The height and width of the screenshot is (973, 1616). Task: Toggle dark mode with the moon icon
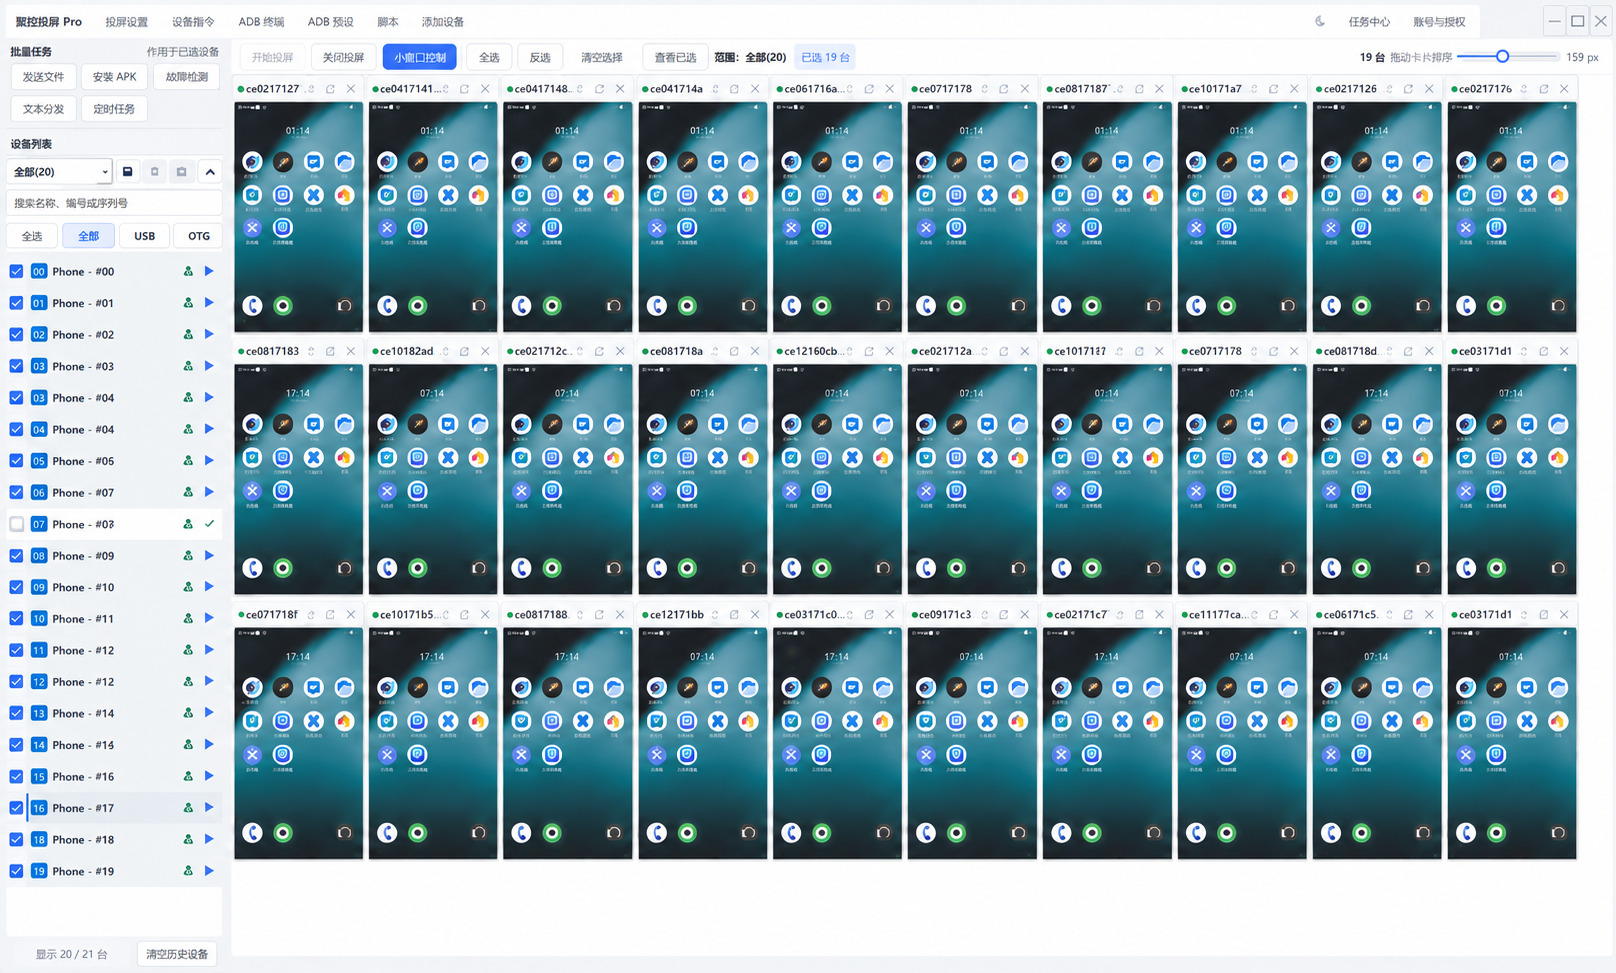tap(1319, 21)
